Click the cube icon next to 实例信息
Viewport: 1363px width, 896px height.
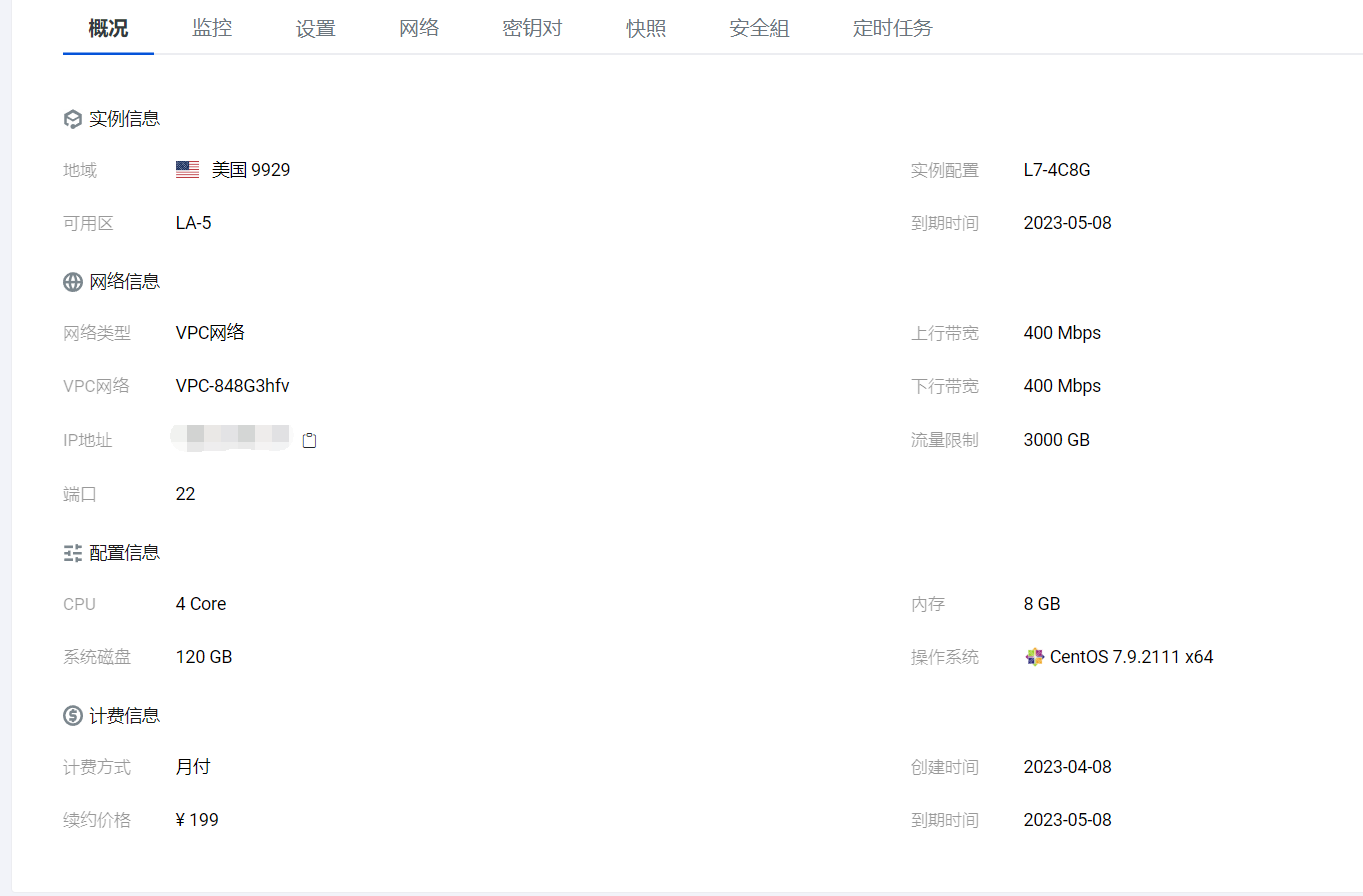point(72,119)
